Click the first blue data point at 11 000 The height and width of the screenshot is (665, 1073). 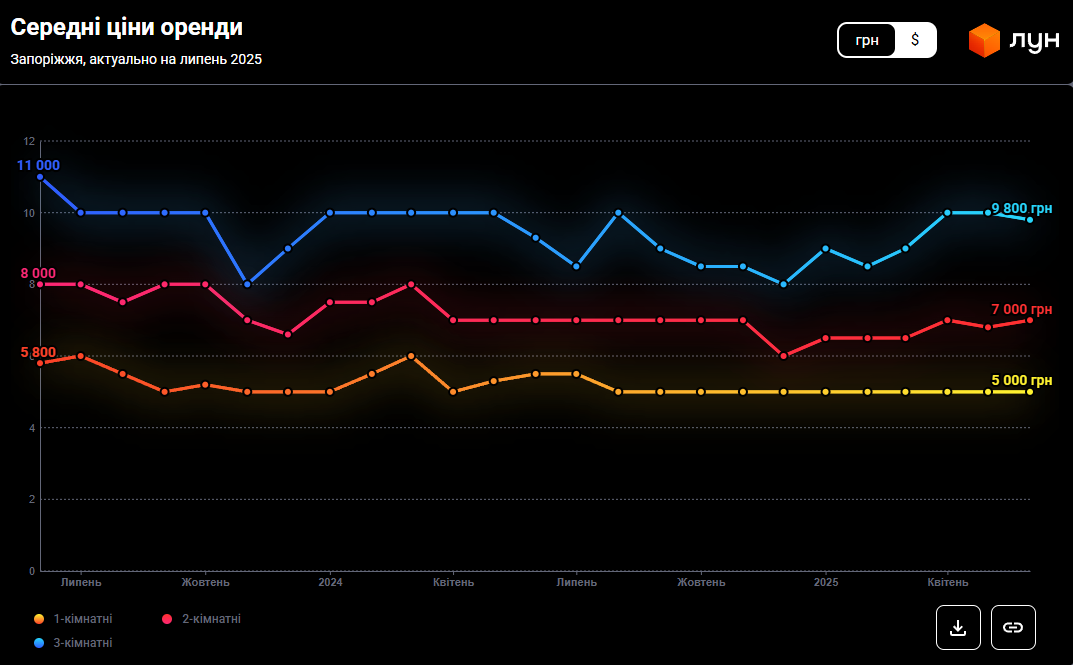40,177
